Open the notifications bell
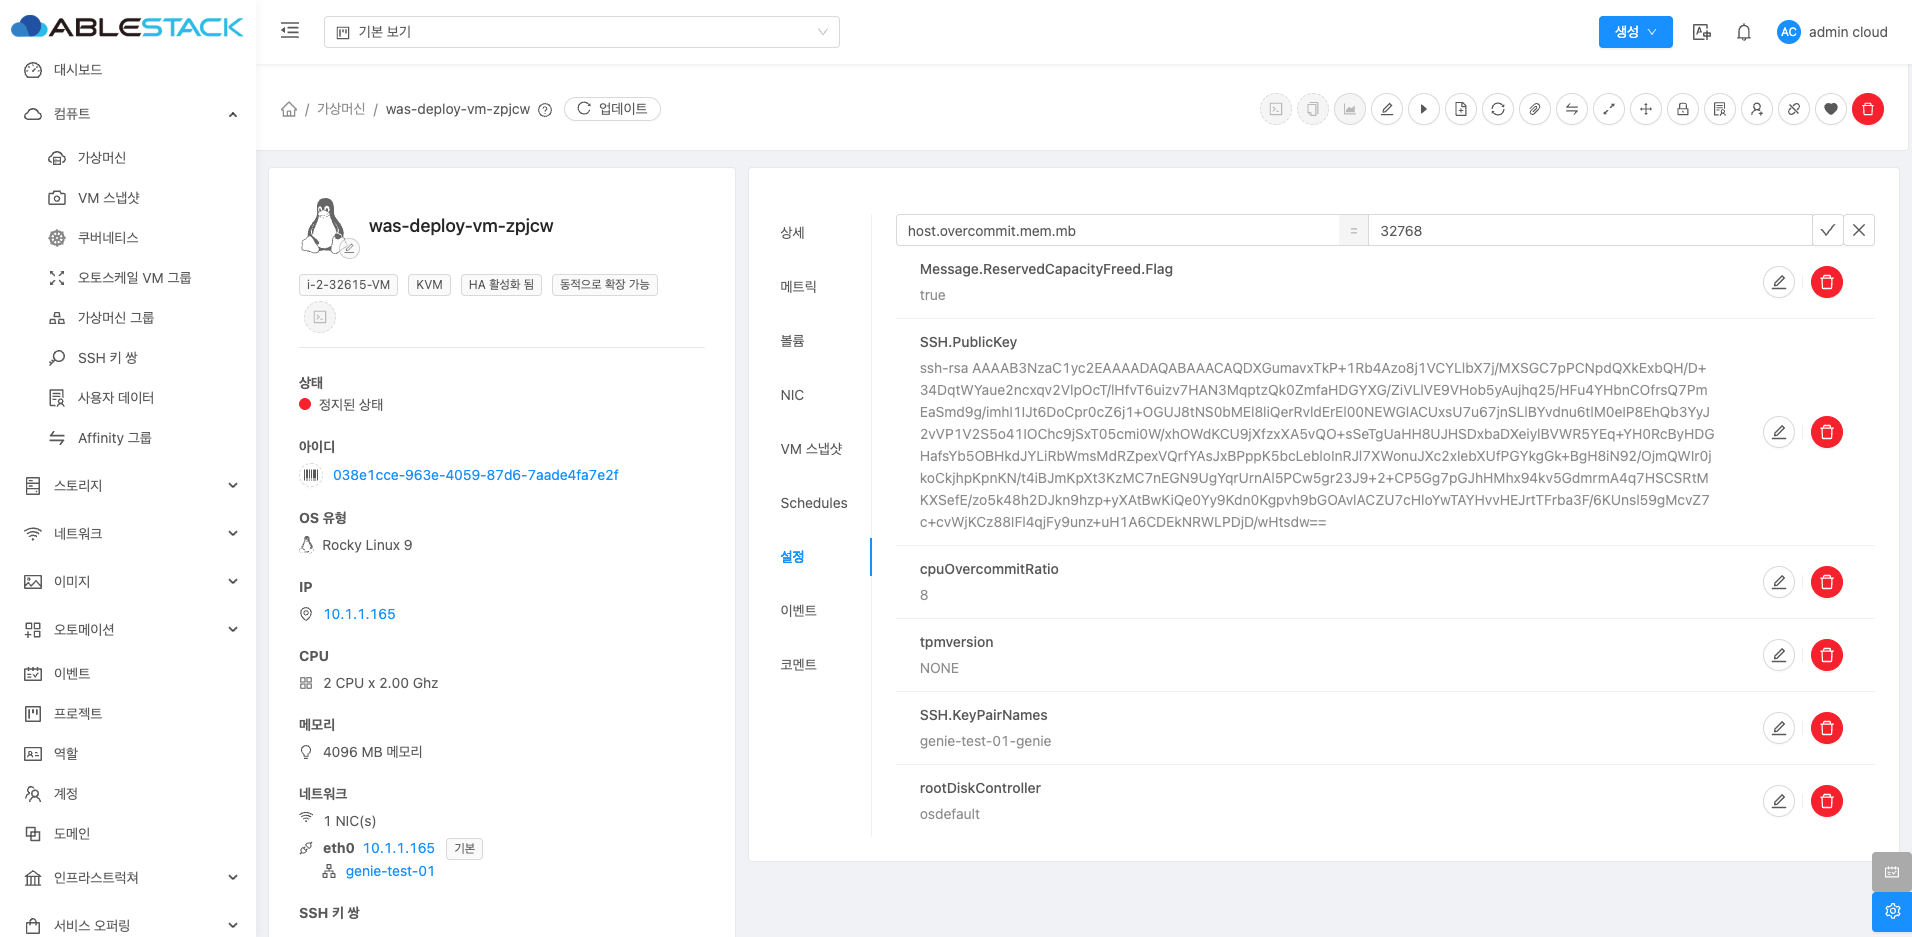Screen dimensions: 1912x937 (1743, 32)
